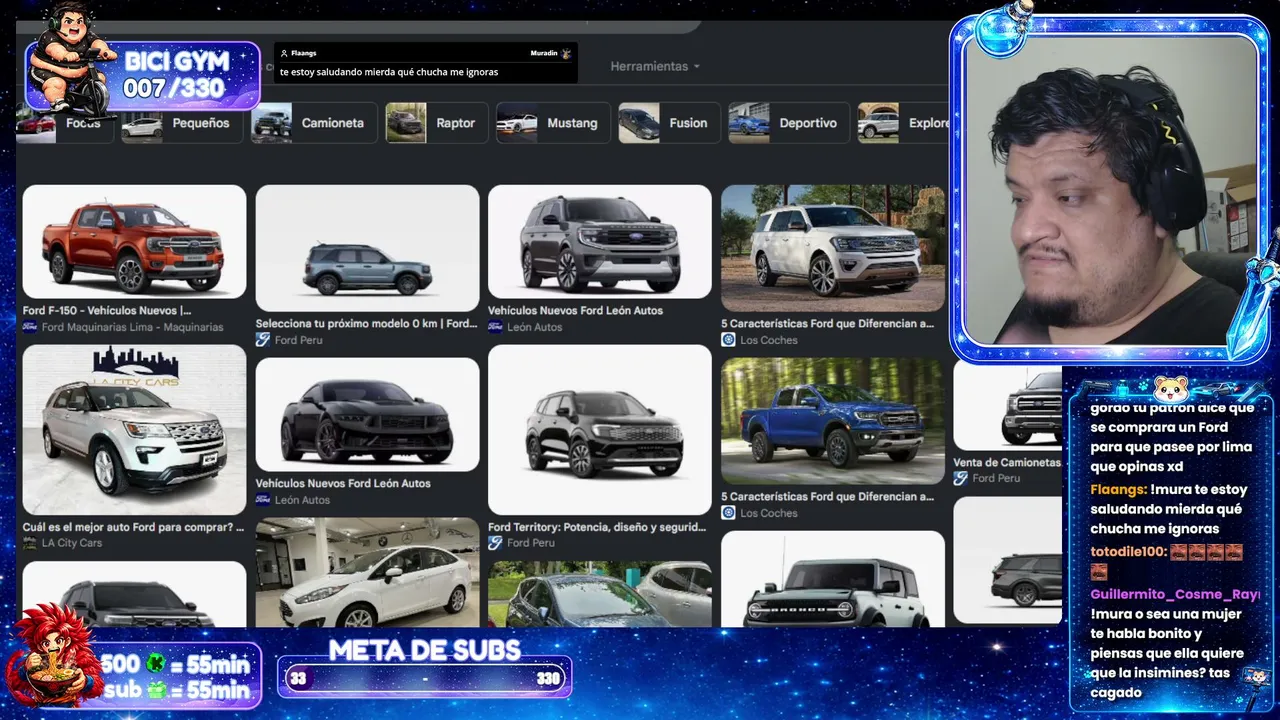Open the white Ford SUV outdoor image
This screenshot has width=1280, height=720.
pyautogui.click(x=833, y=248)
